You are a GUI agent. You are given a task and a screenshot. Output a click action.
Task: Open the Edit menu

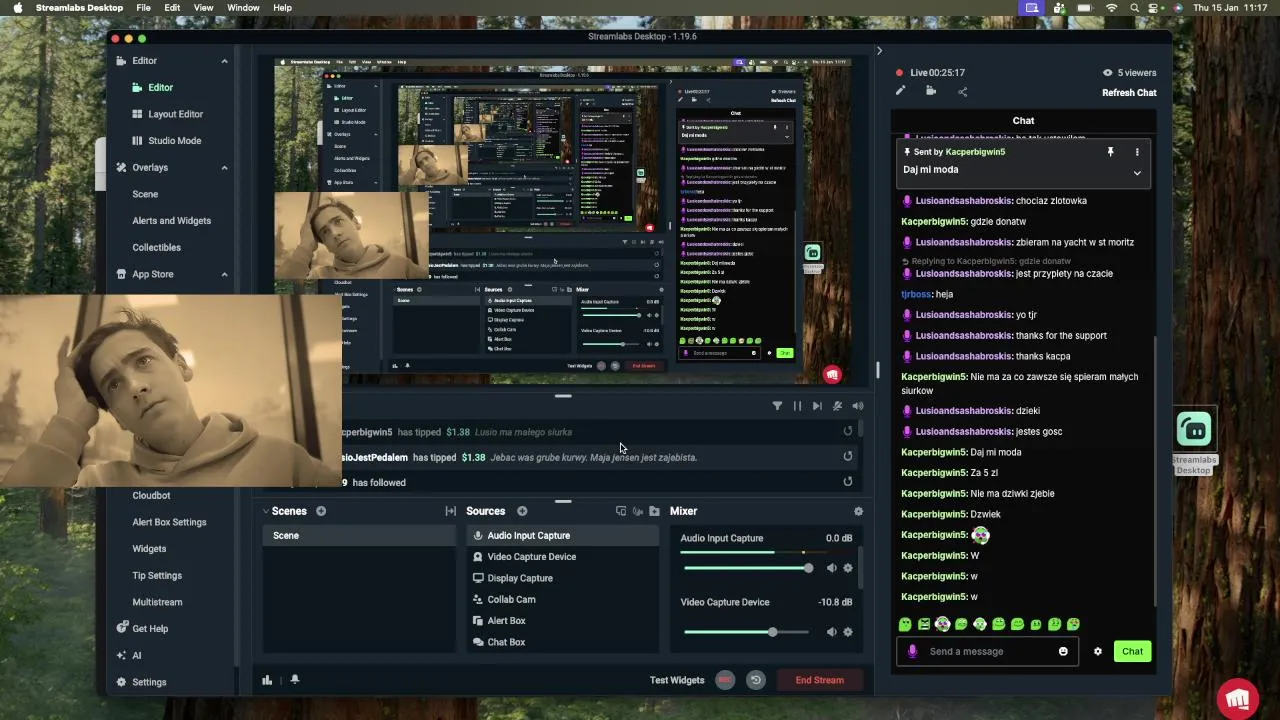(x=173, y=8)
